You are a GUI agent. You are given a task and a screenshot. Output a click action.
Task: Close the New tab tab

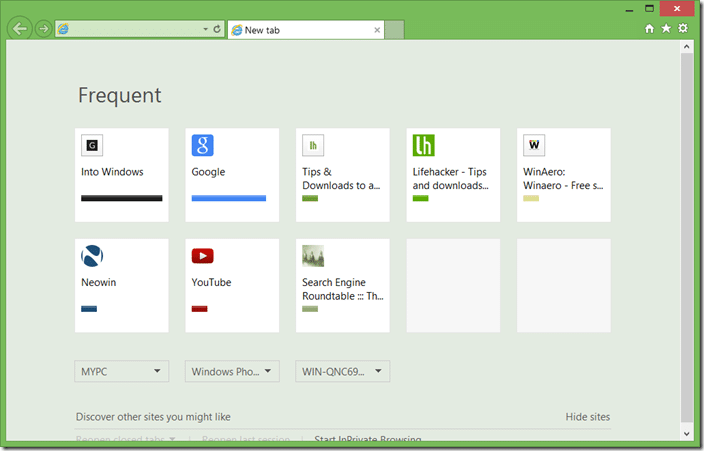click(x=377, y=30)
